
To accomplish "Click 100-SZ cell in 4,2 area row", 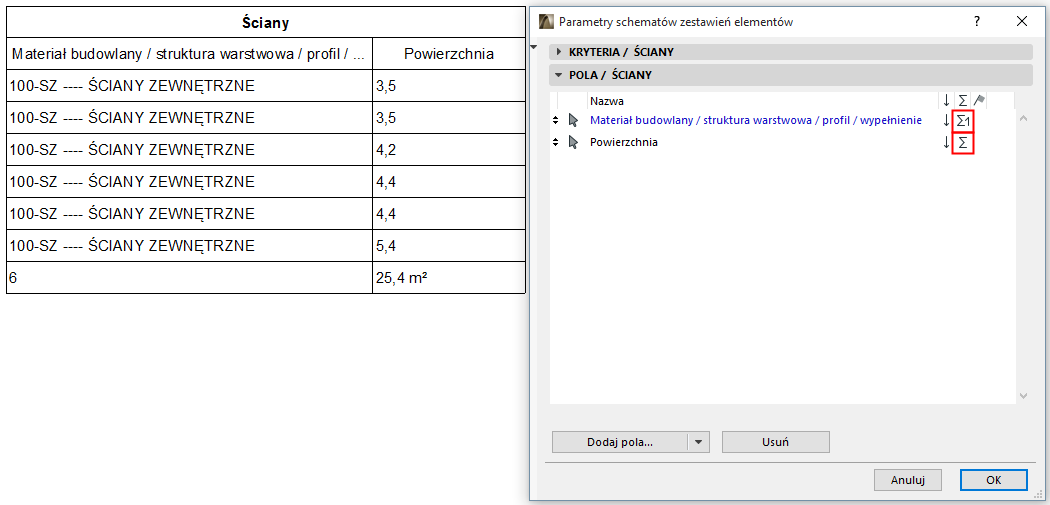I will point(190,150).
